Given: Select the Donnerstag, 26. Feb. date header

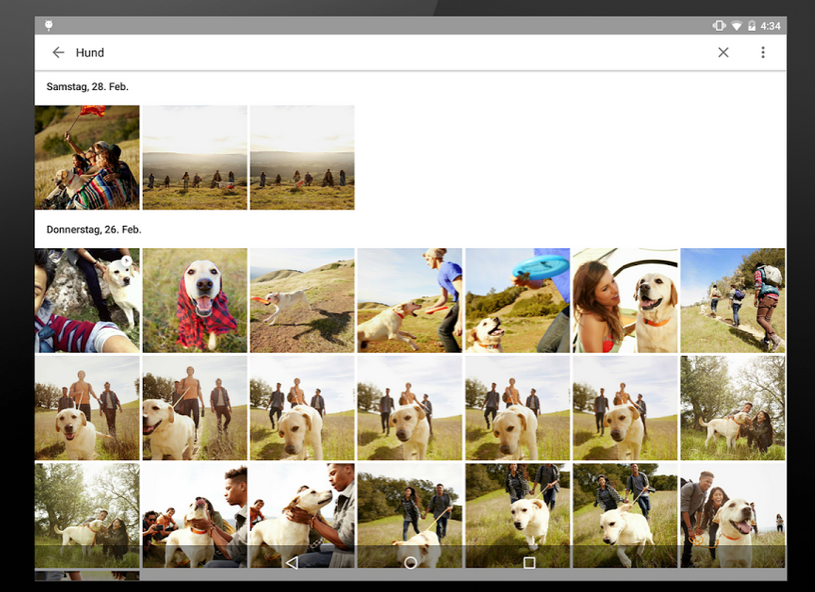Looking at the screenshot, I should [x=94, y=230].
